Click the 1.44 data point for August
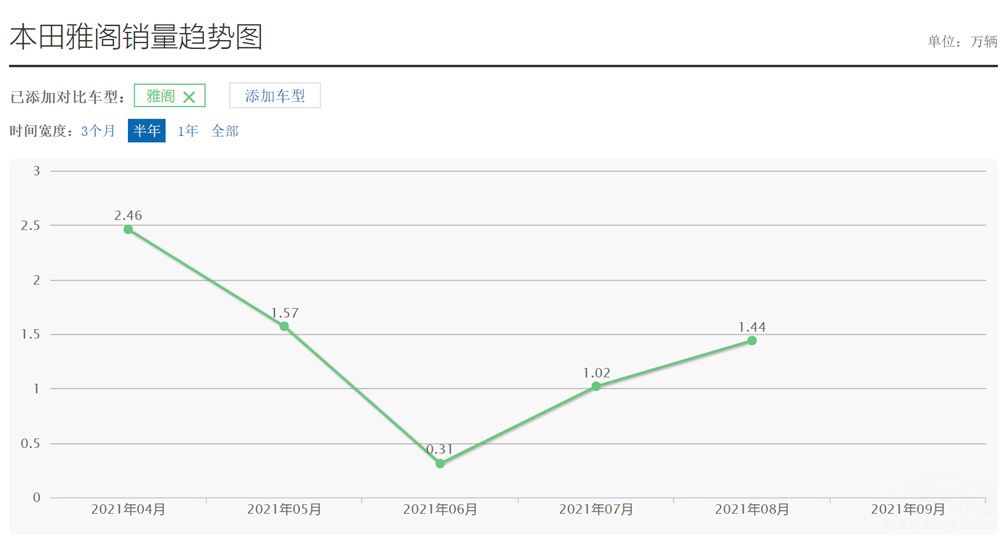This screenshot has height=537, width=1000. point(752,340)
